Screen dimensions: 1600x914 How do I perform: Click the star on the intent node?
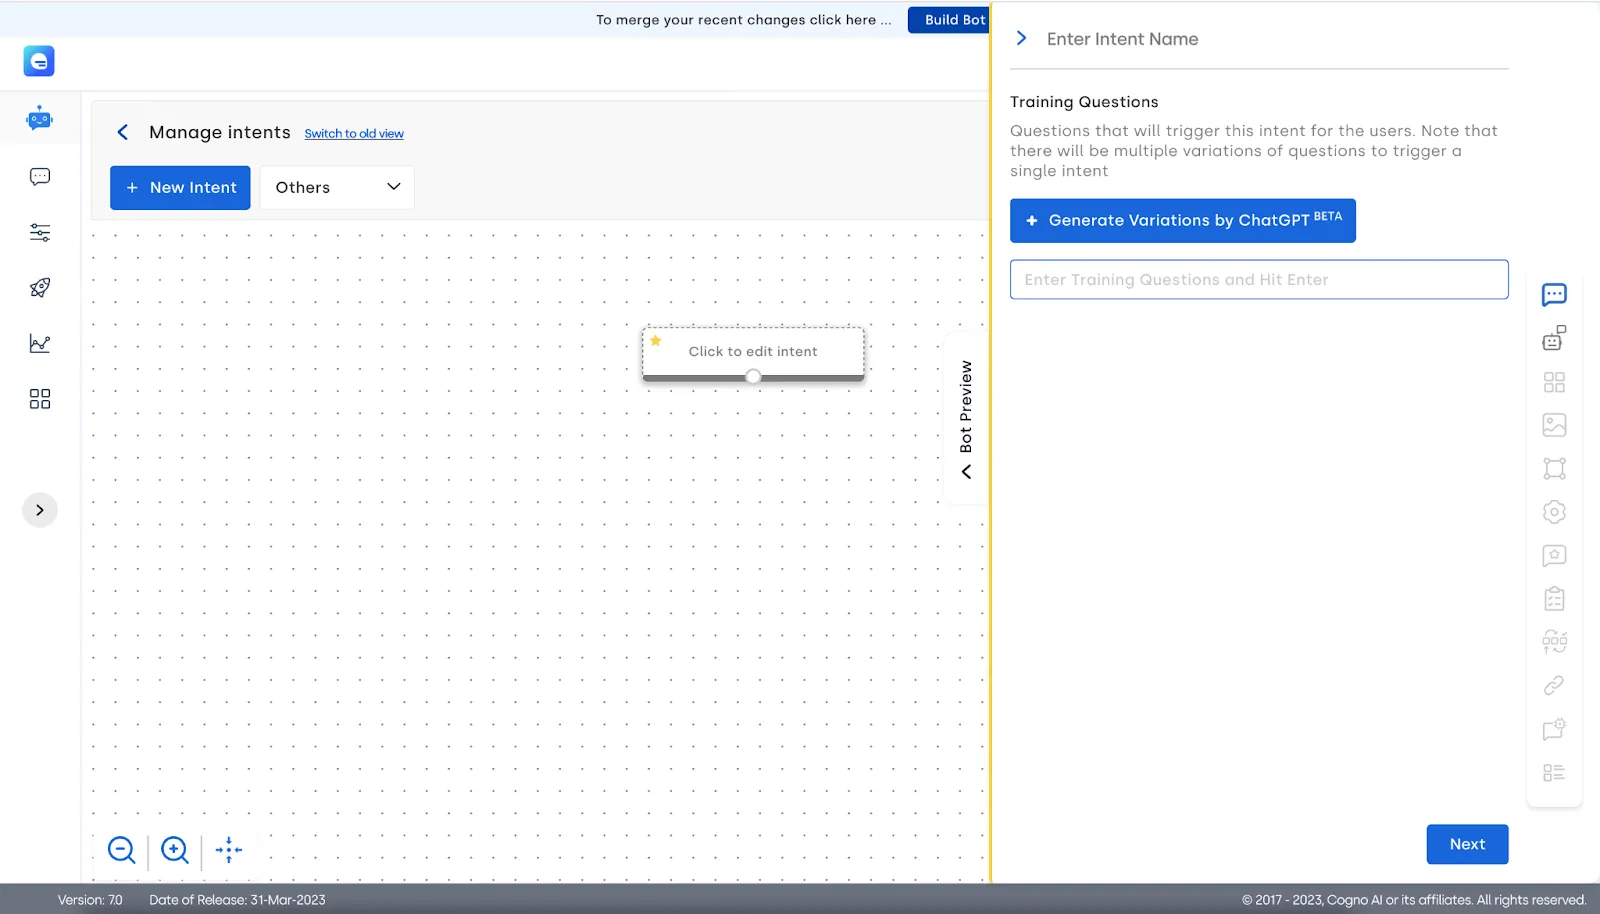coord(656,341)
